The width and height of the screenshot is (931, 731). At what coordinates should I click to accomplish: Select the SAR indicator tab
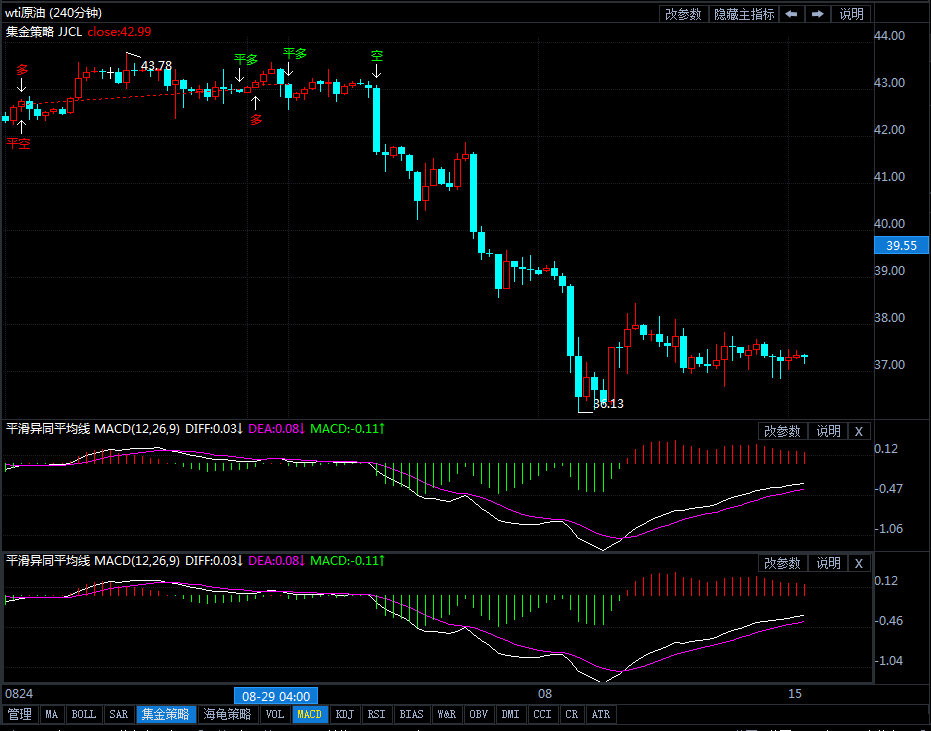(118, 714)
